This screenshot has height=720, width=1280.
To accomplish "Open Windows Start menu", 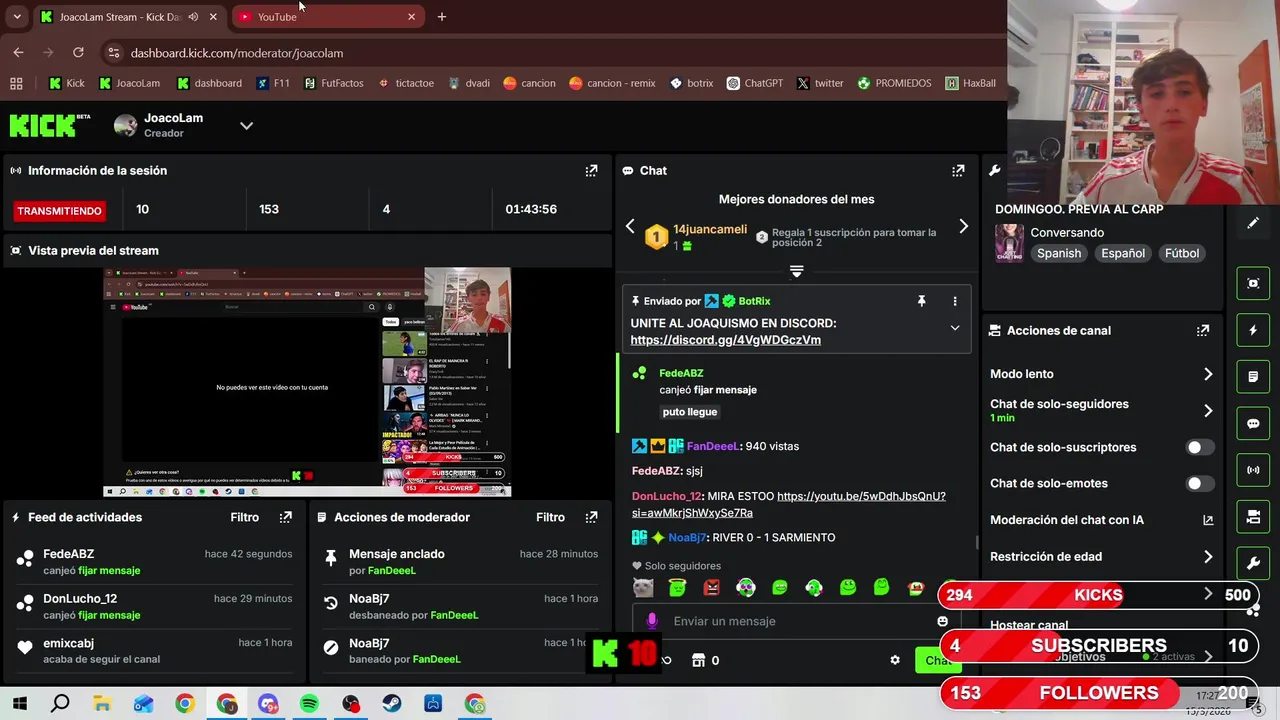I will 19,704.
